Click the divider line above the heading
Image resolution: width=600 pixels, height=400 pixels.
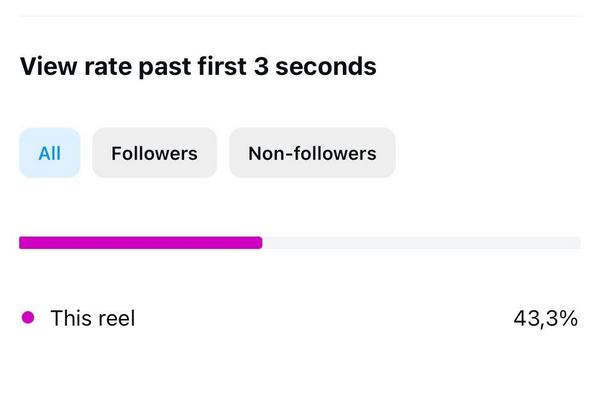pos(300,16)
